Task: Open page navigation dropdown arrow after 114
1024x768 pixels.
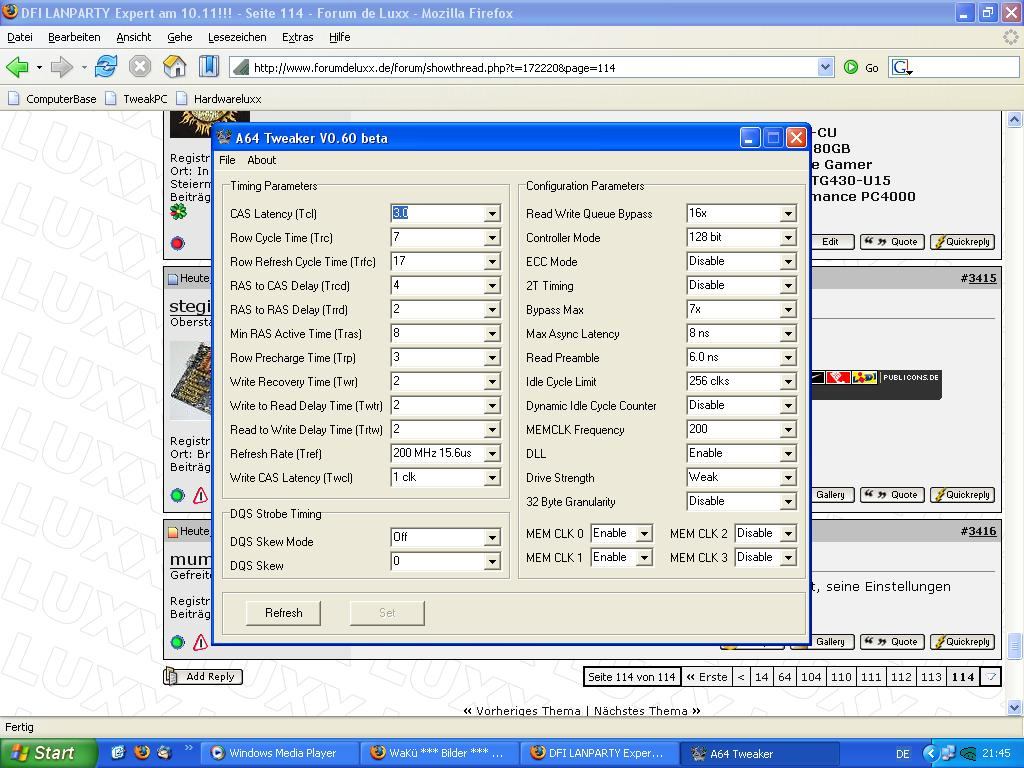Action: click(991, 677)
